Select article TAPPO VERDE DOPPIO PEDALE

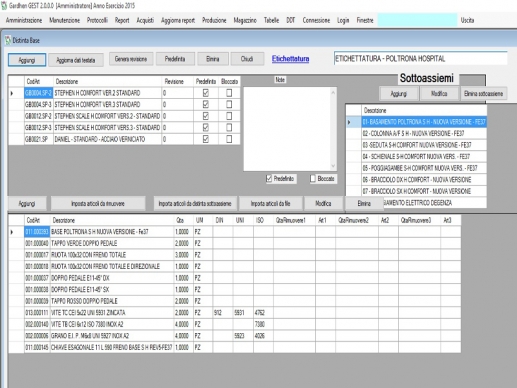click(235, 243)
